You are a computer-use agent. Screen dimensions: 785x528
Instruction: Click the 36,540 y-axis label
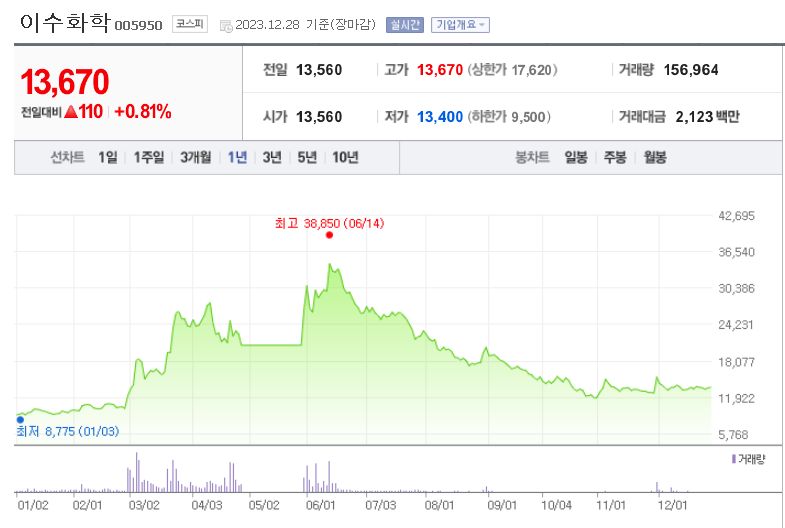click(736, 252)
